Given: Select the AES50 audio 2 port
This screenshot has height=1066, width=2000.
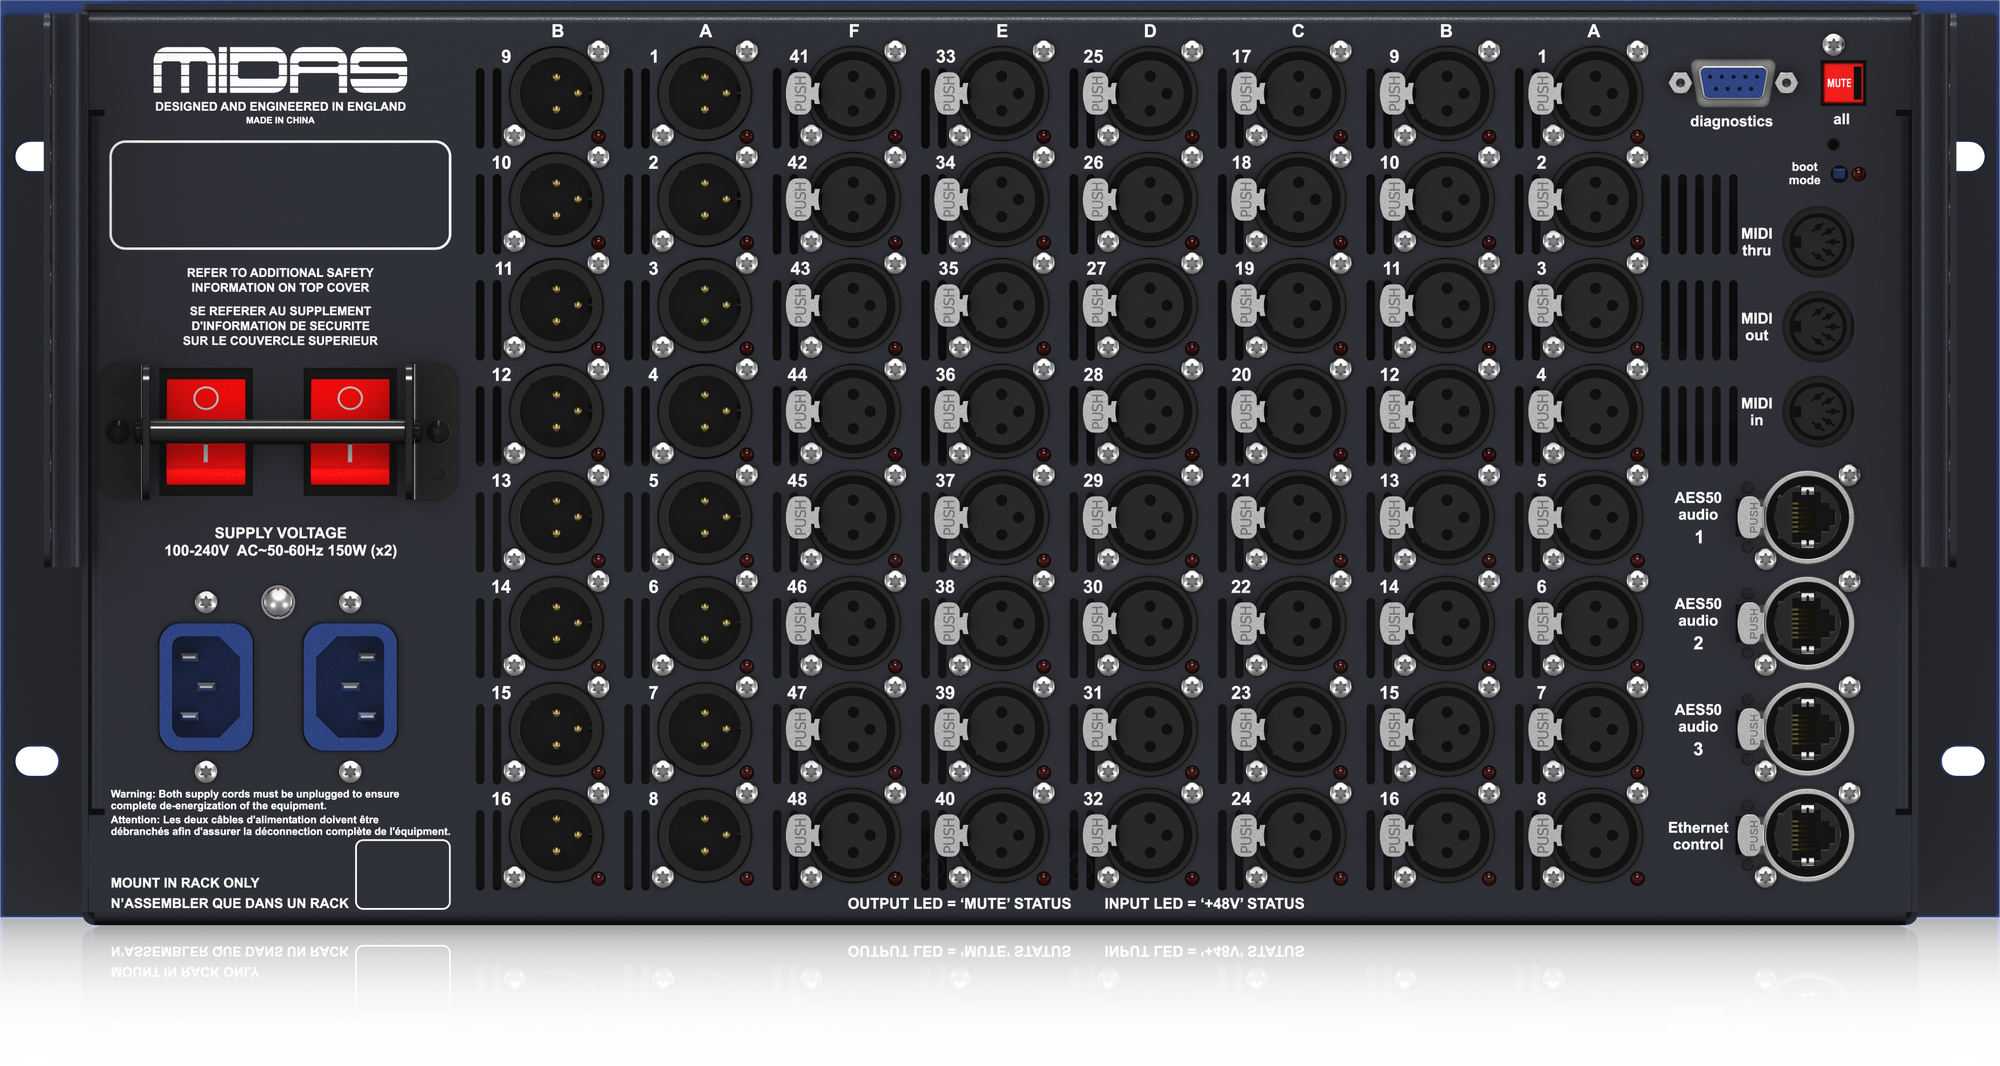Looking at the screenshot, I should point(1806,624).
